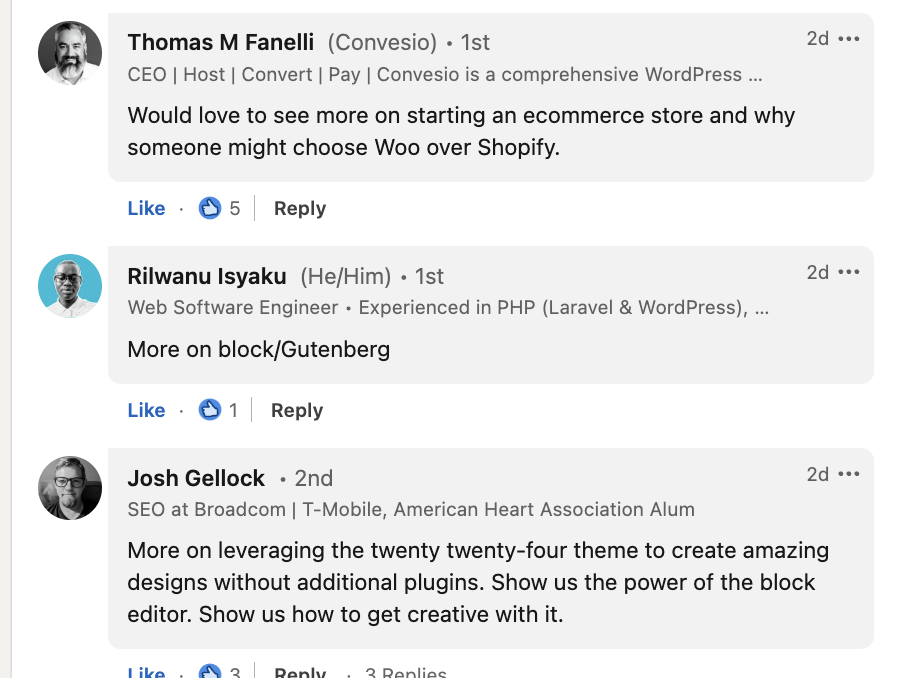900x678 pixels.
Task: View the 5 reactions on Thomas's comment
Action: point(219,208)
